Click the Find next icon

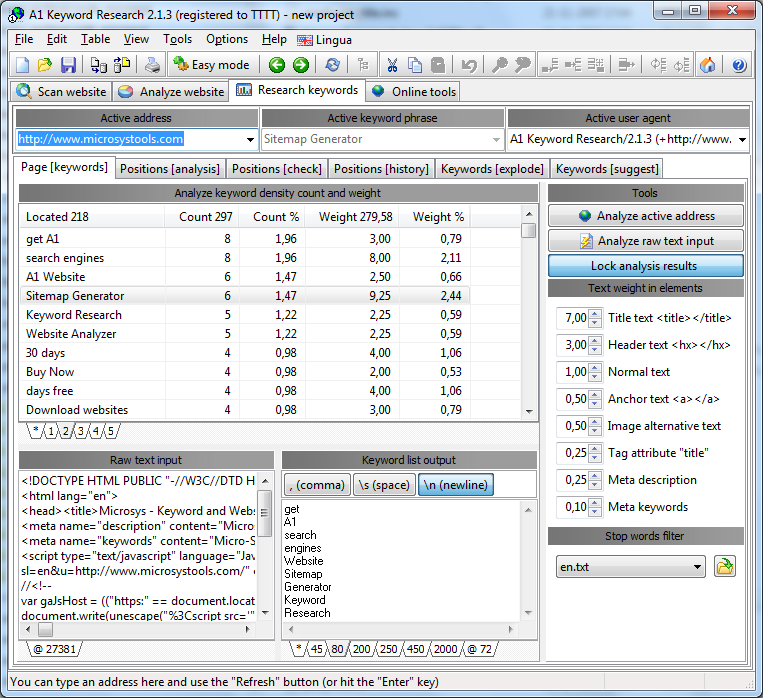[x=523, y=65]
